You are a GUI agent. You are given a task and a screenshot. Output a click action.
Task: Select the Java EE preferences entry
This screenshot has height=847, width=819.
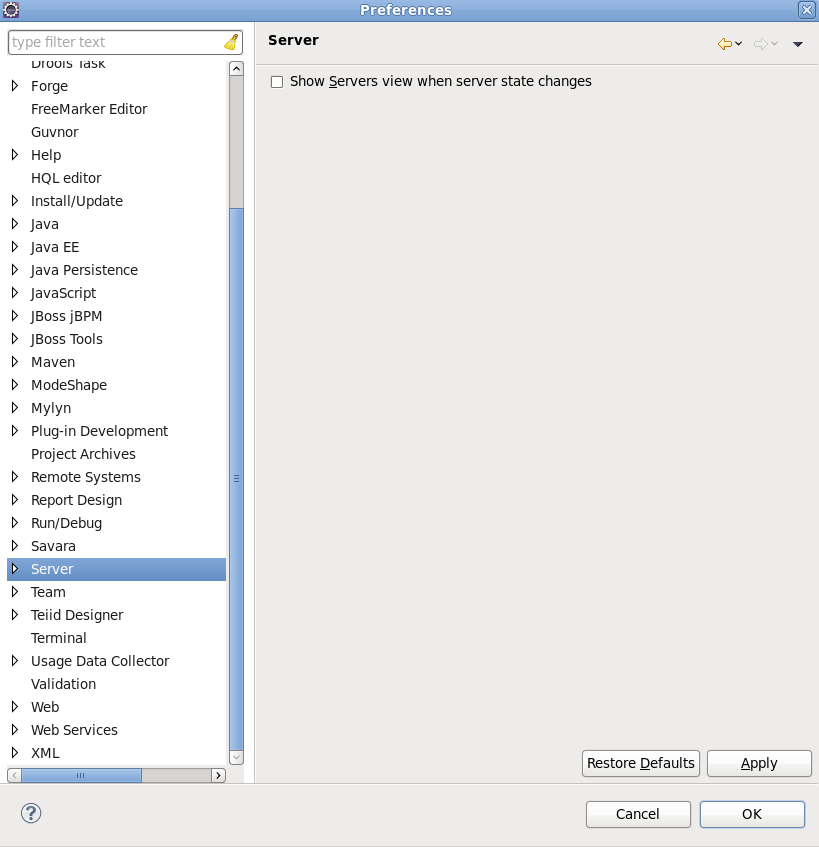point(55,247)
